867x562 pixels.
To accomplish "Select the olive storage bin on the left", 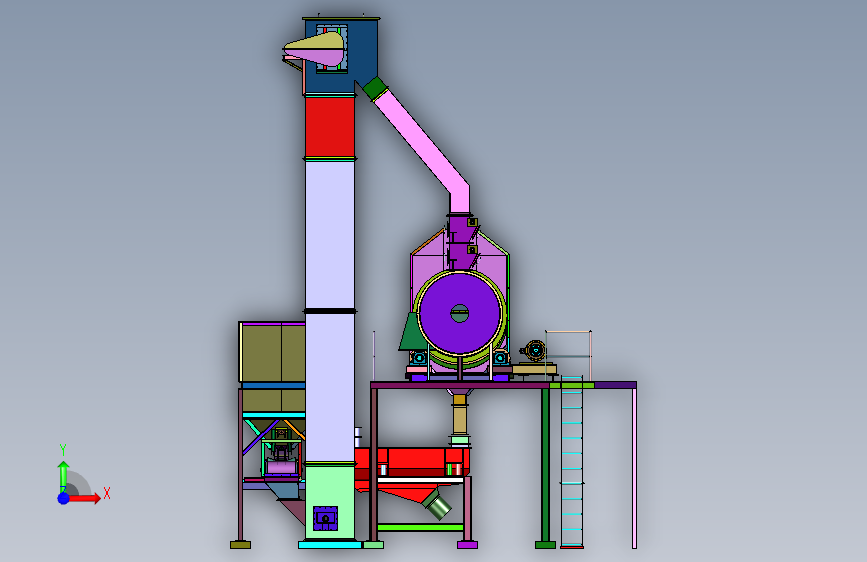I will tap(272, 353).
